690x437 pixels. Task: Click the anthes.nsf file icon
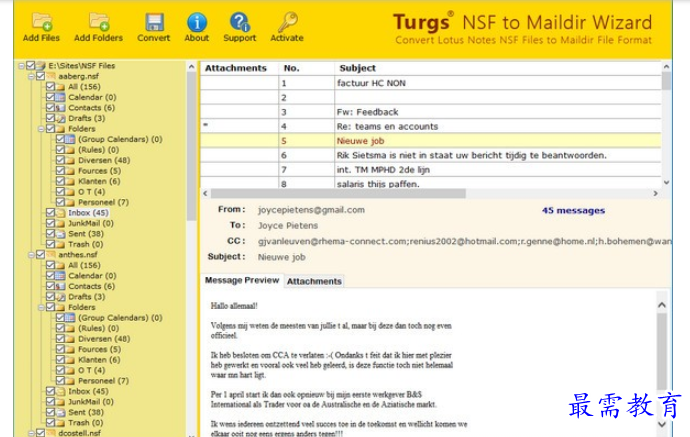tap(51, 255)
